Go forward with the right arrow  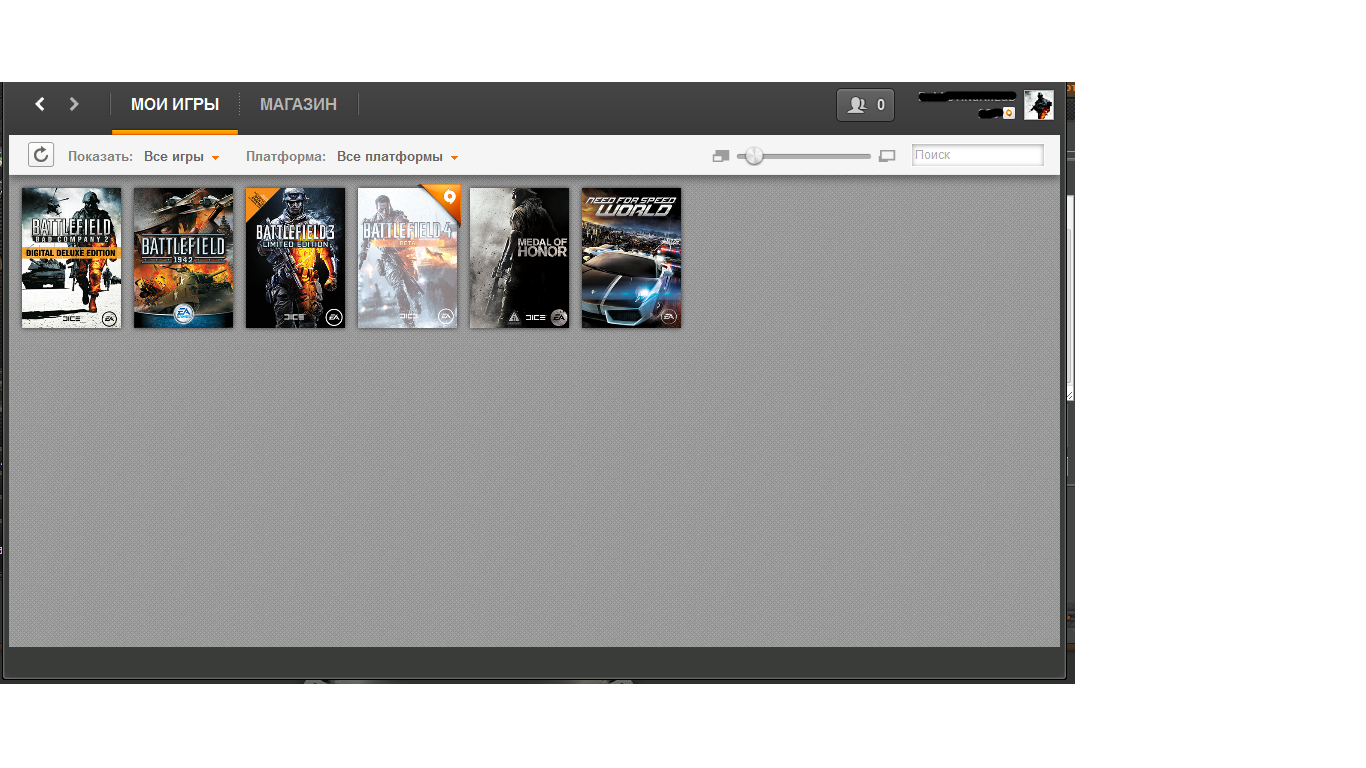[74, 104]
